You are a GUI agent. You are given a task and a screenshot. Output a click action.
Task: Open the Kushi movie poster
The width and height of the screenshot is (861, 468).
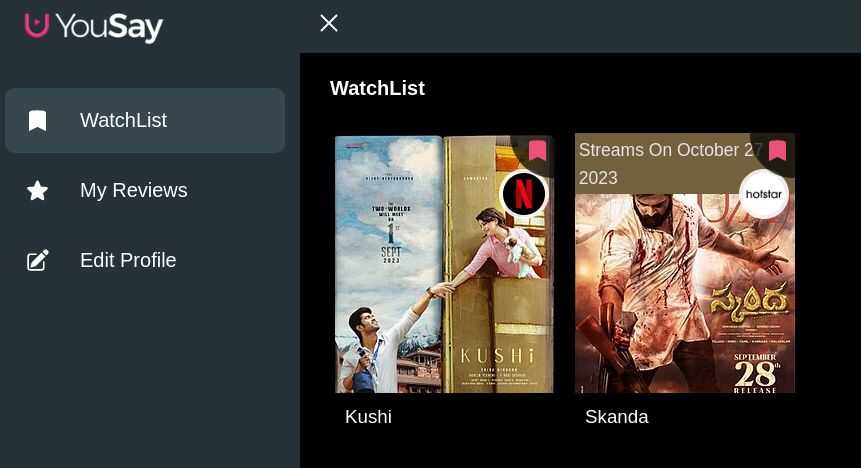444,264
